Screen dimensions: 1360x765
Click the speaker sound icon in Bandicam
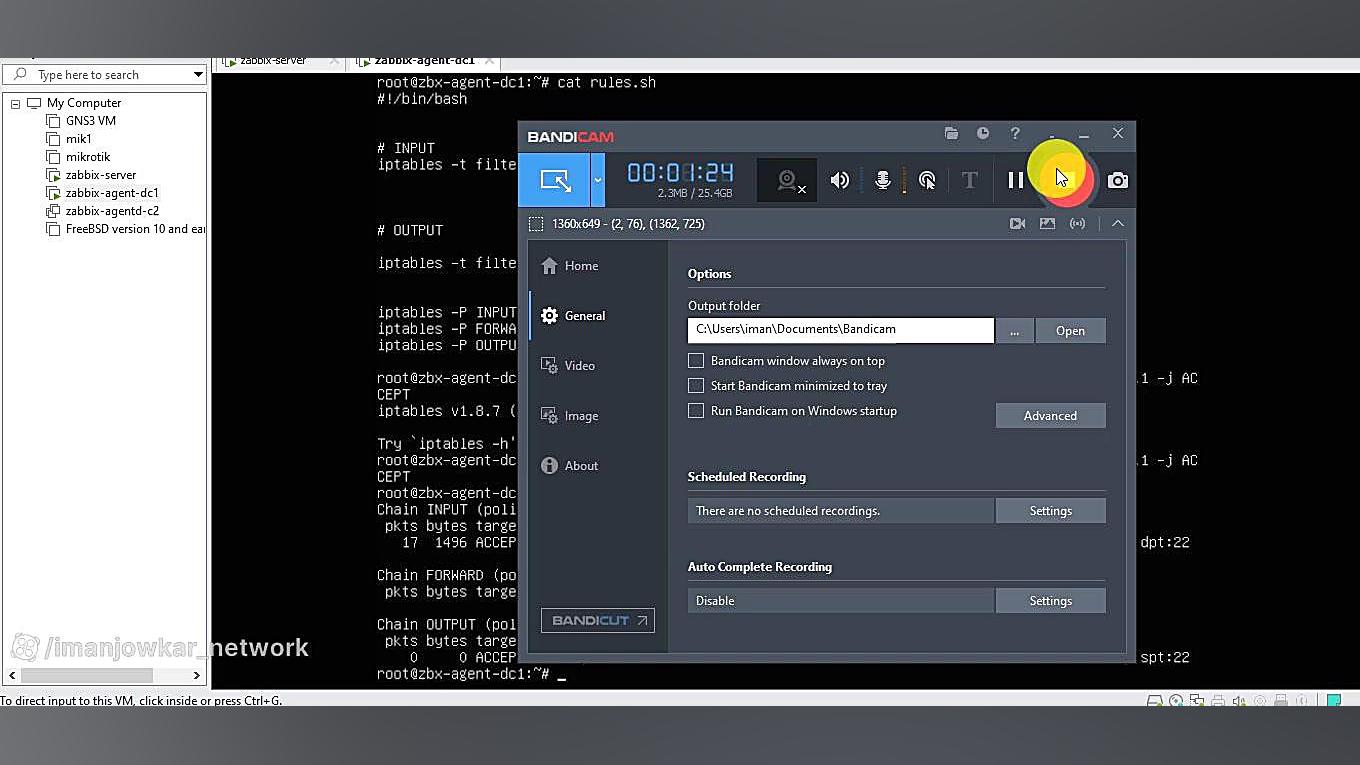840,180
